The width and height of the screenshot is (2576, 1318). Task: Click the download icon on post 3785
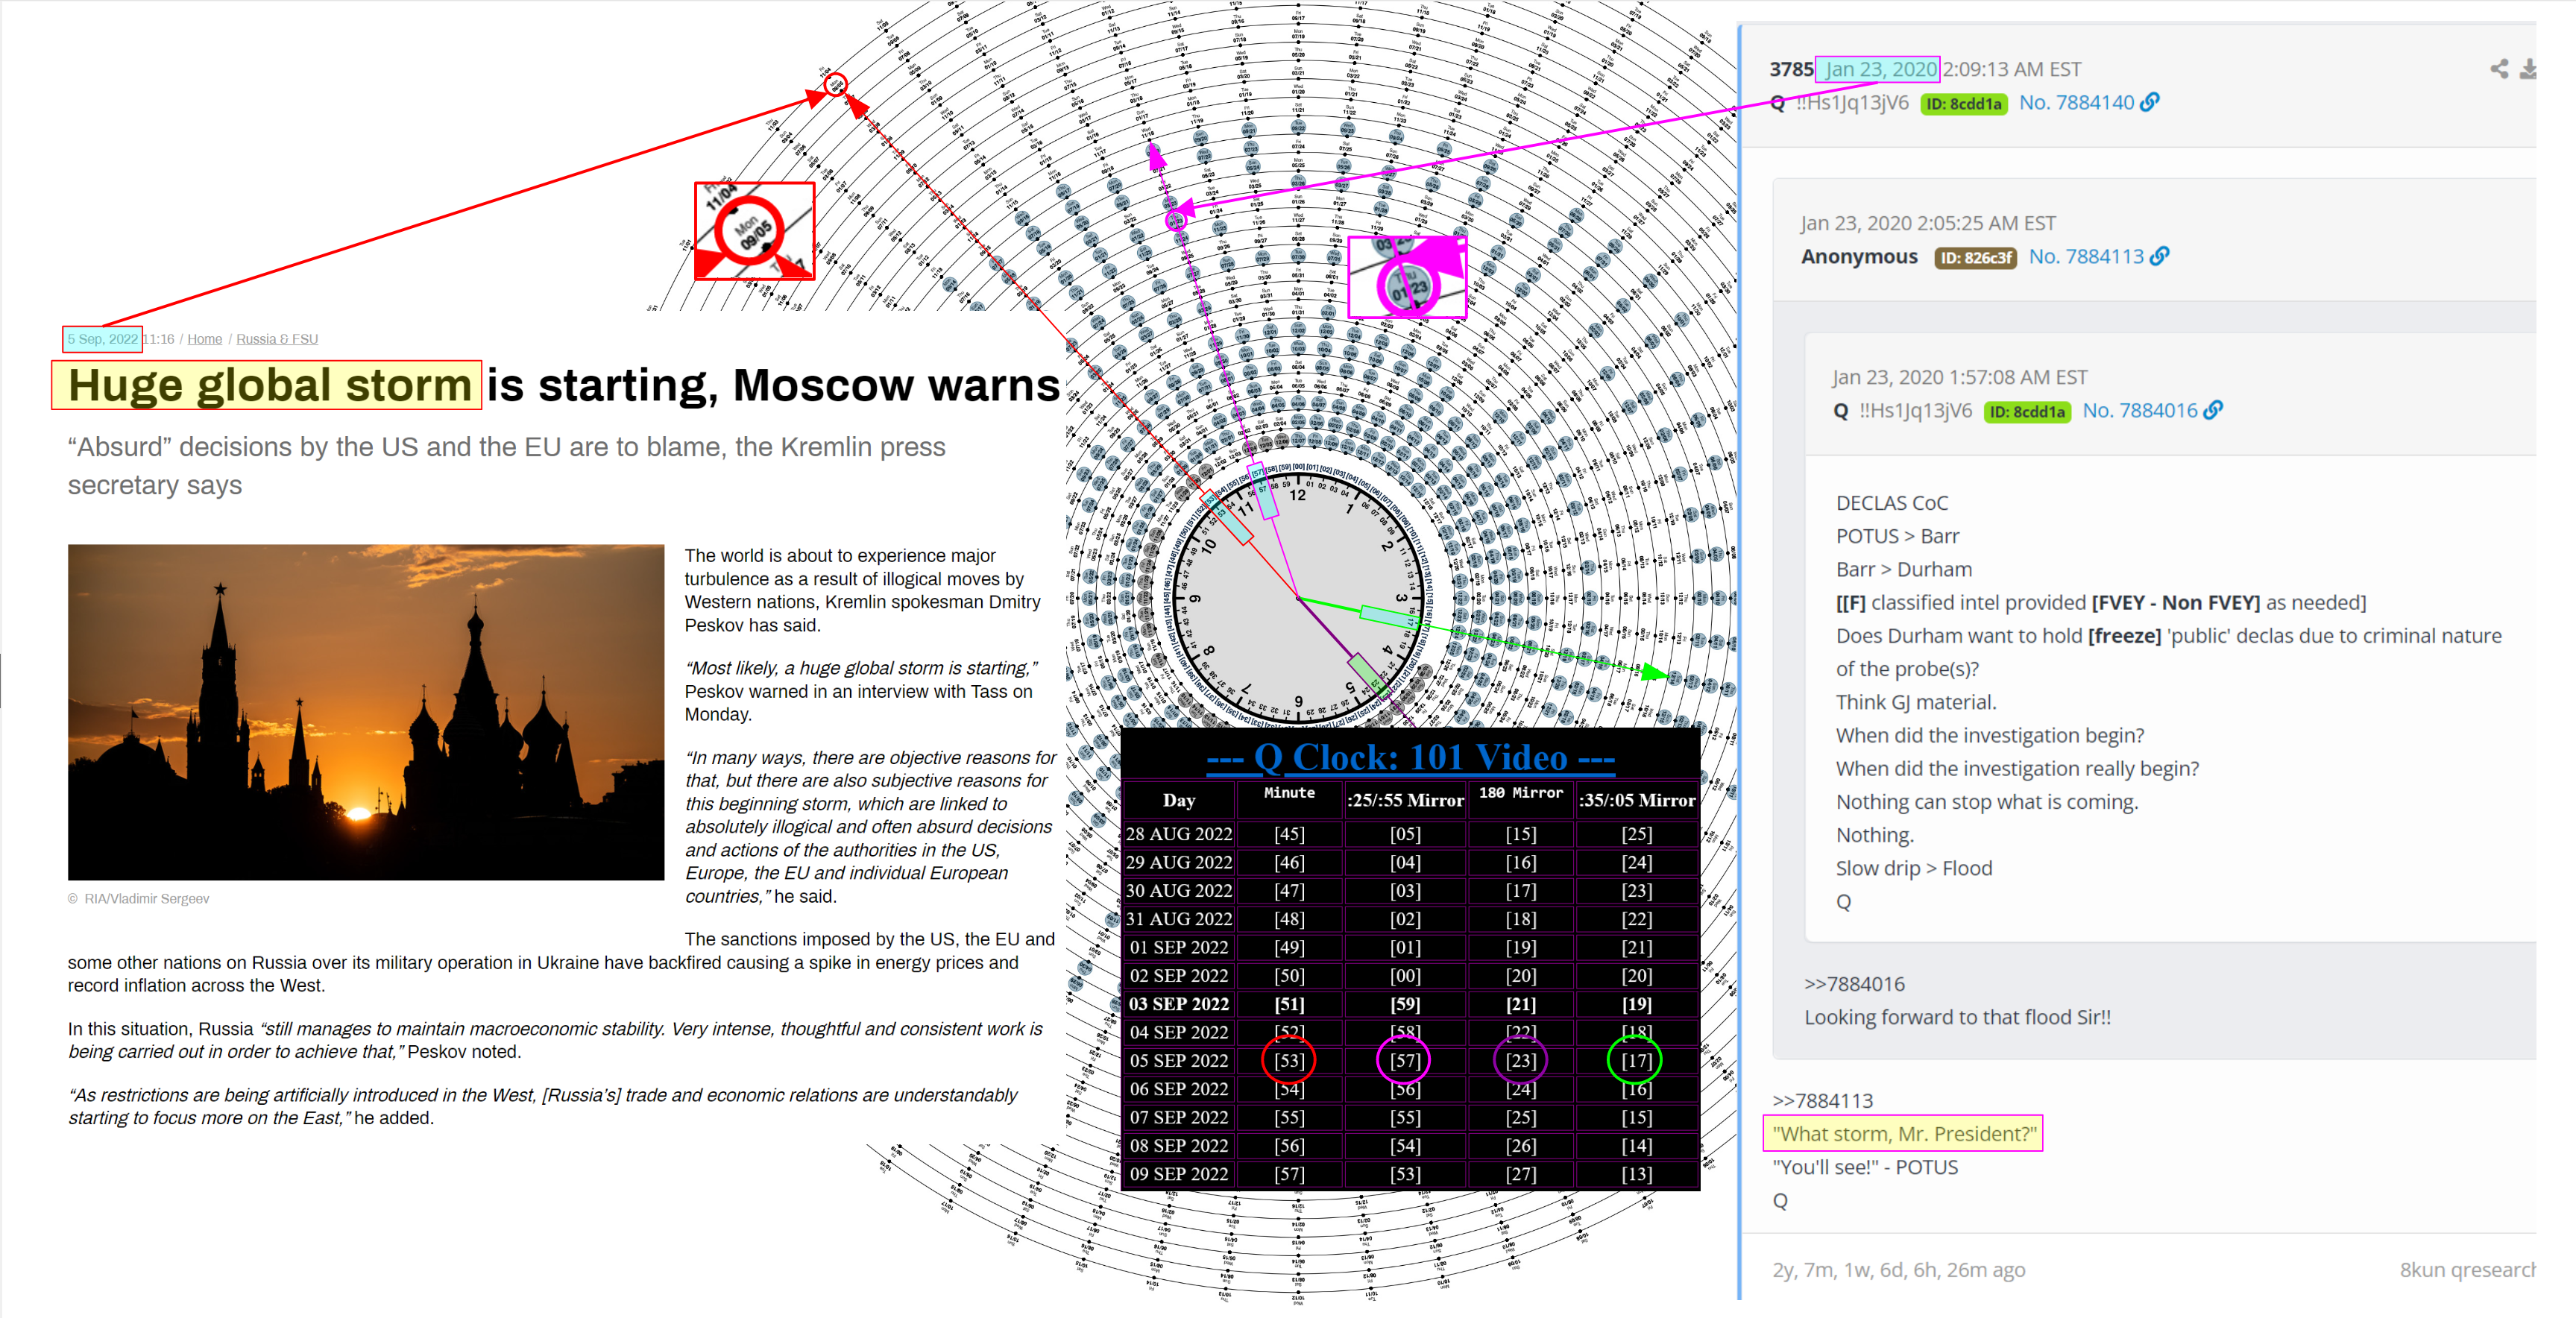point(2528,69)
